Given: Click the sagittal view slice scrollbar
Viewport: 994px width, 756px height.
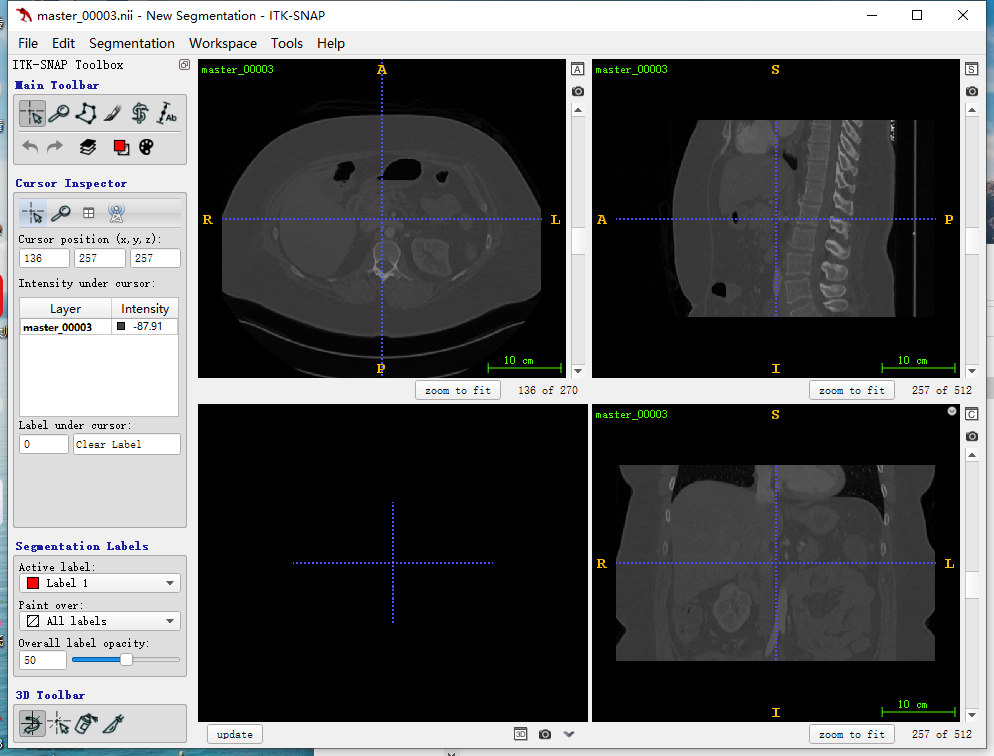Looking at the screenshot, I should click(972, 241).
